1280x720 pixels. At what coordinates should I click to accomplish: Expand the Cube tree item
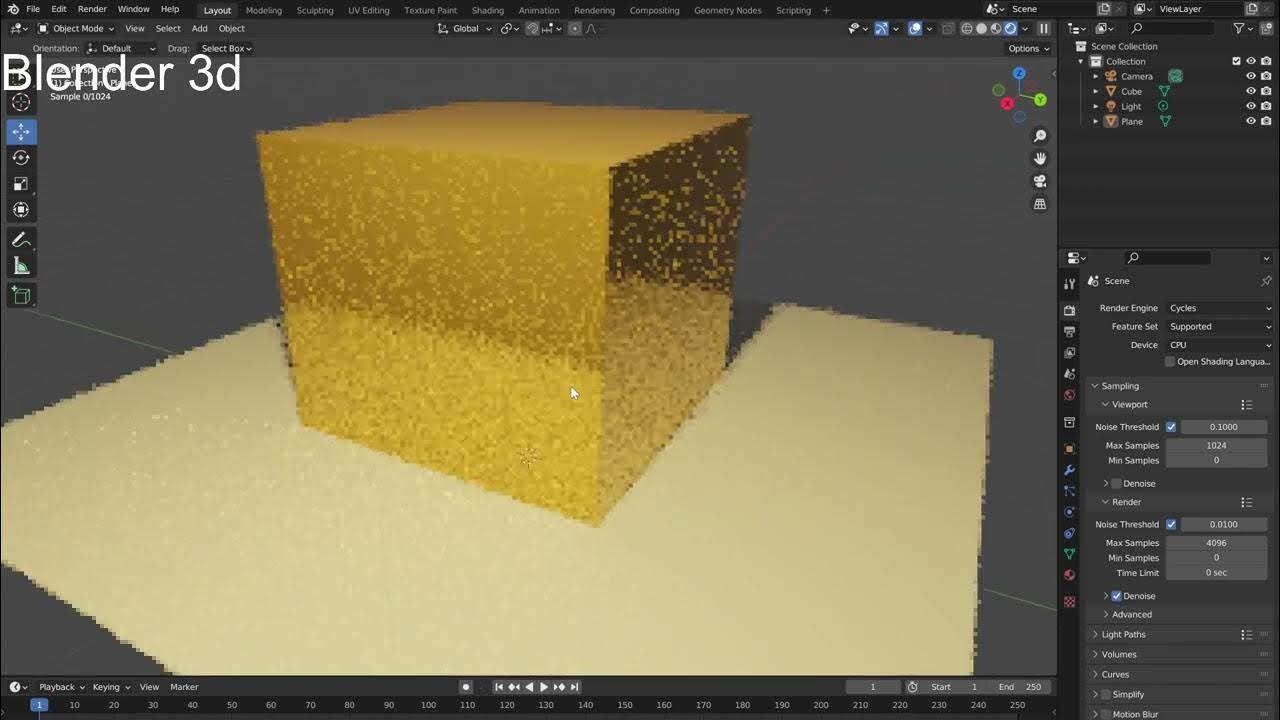(1095, 91)
